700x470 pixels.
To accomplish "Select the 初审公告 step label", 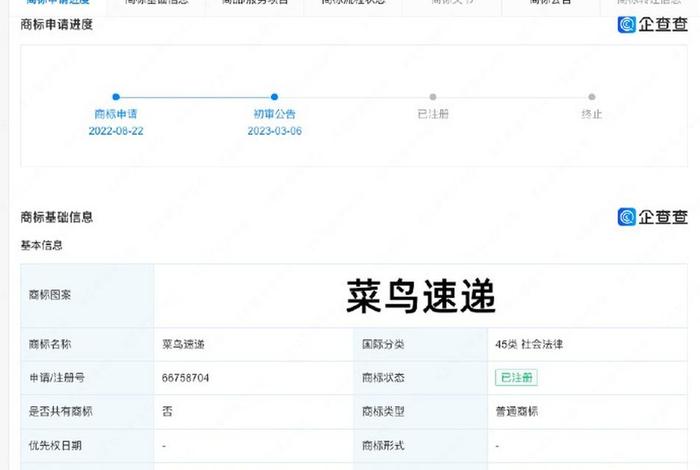I will pos(275,114).
